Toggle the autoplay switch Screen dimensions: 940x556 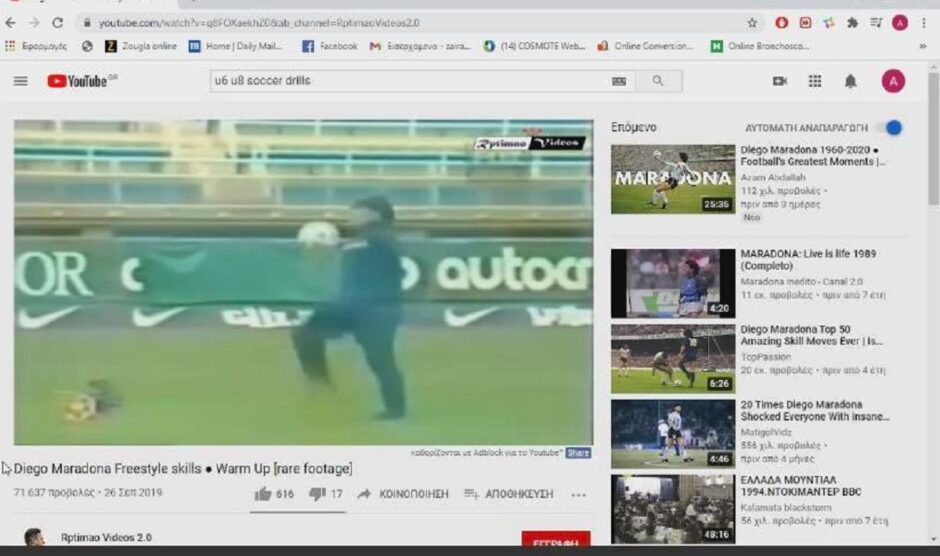[x=888, y=128]
